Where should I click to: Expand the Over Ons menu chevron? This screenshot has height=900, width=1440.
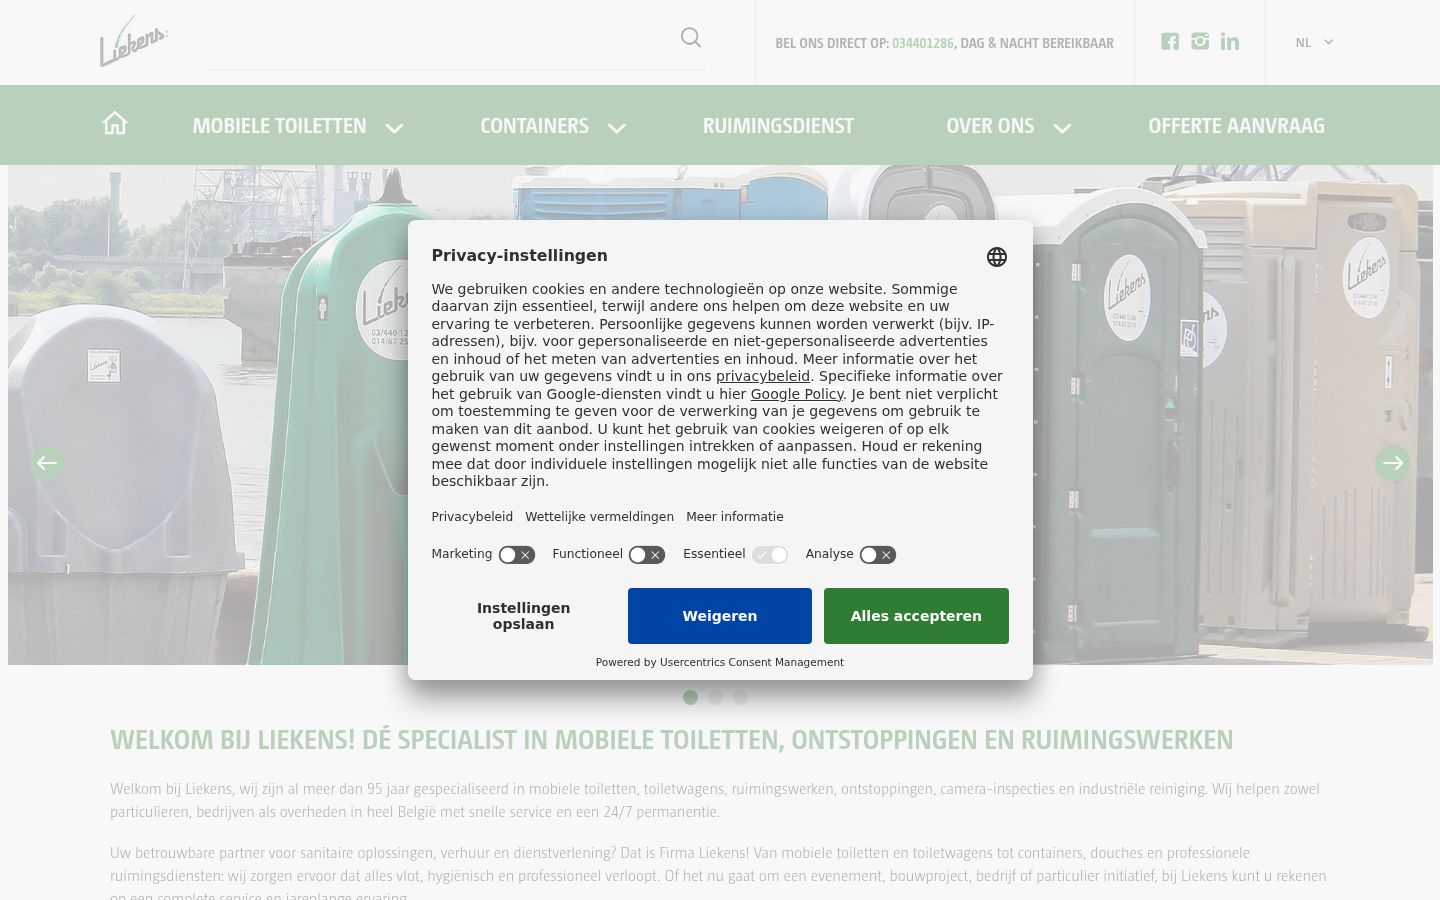1062,128
